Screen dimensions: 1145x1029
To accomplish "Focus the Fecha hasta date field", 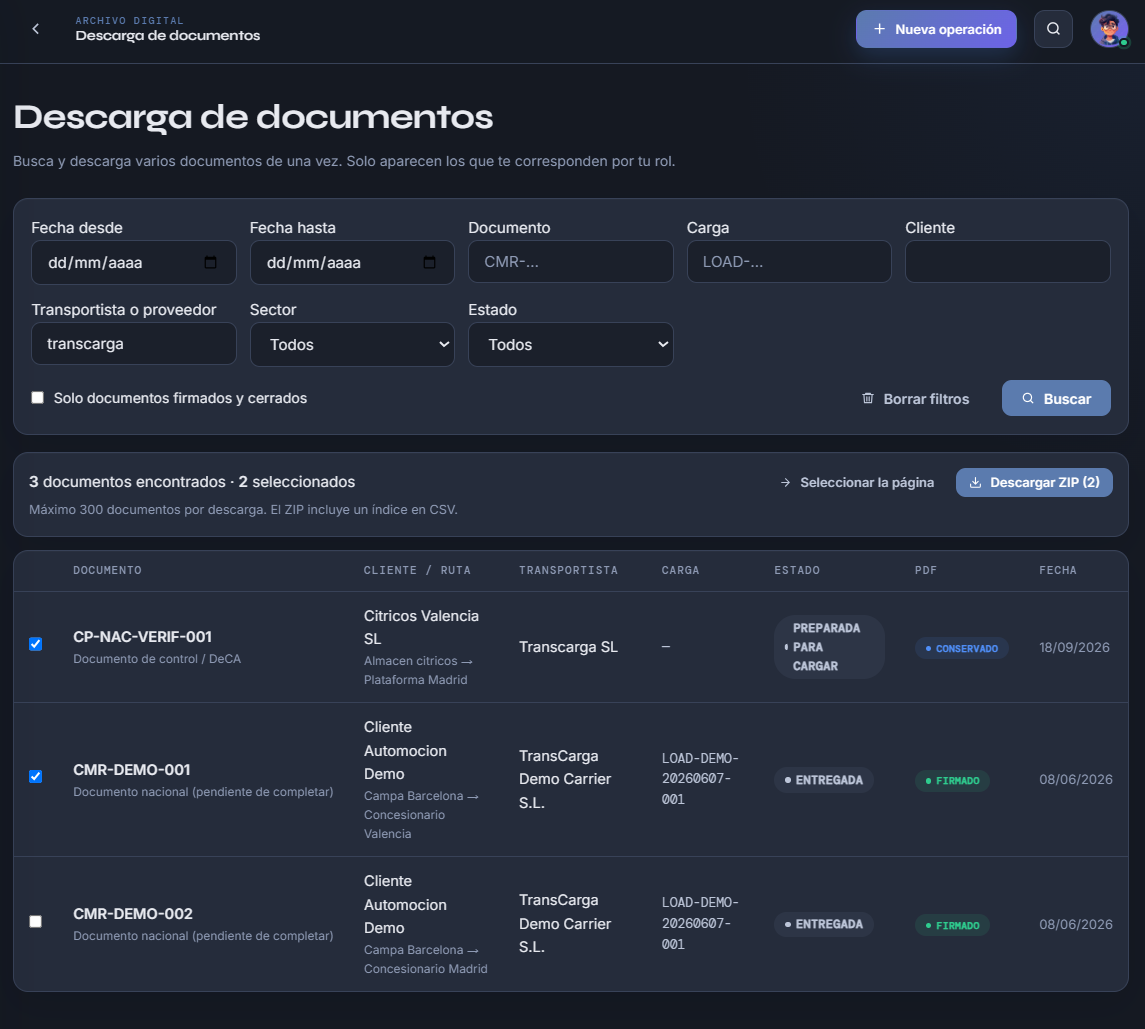I will click(x=352, y=262).
